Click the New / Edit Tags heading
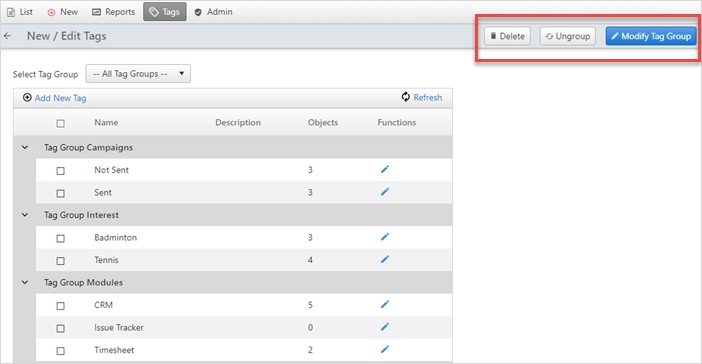This screenshot has height=364, width=702. tap(67, 36)
